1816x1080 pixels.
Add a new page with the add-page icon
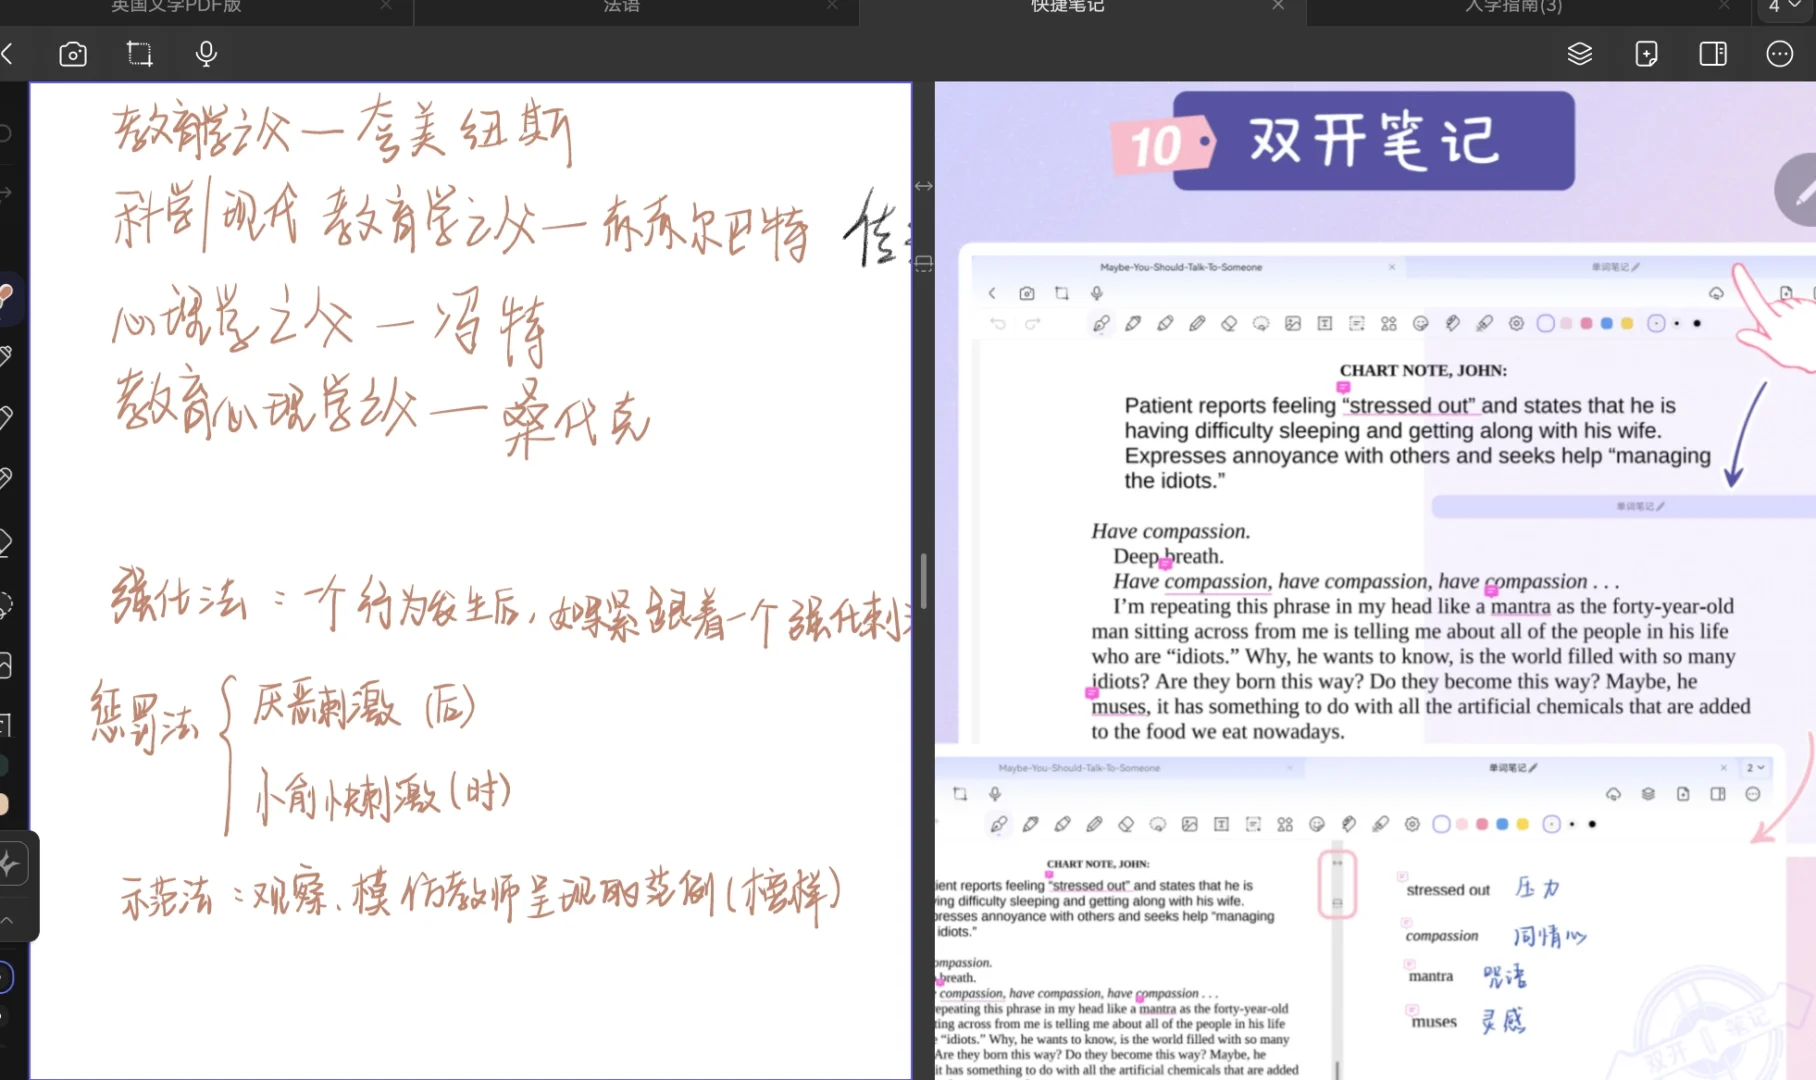pos(1646,53)
